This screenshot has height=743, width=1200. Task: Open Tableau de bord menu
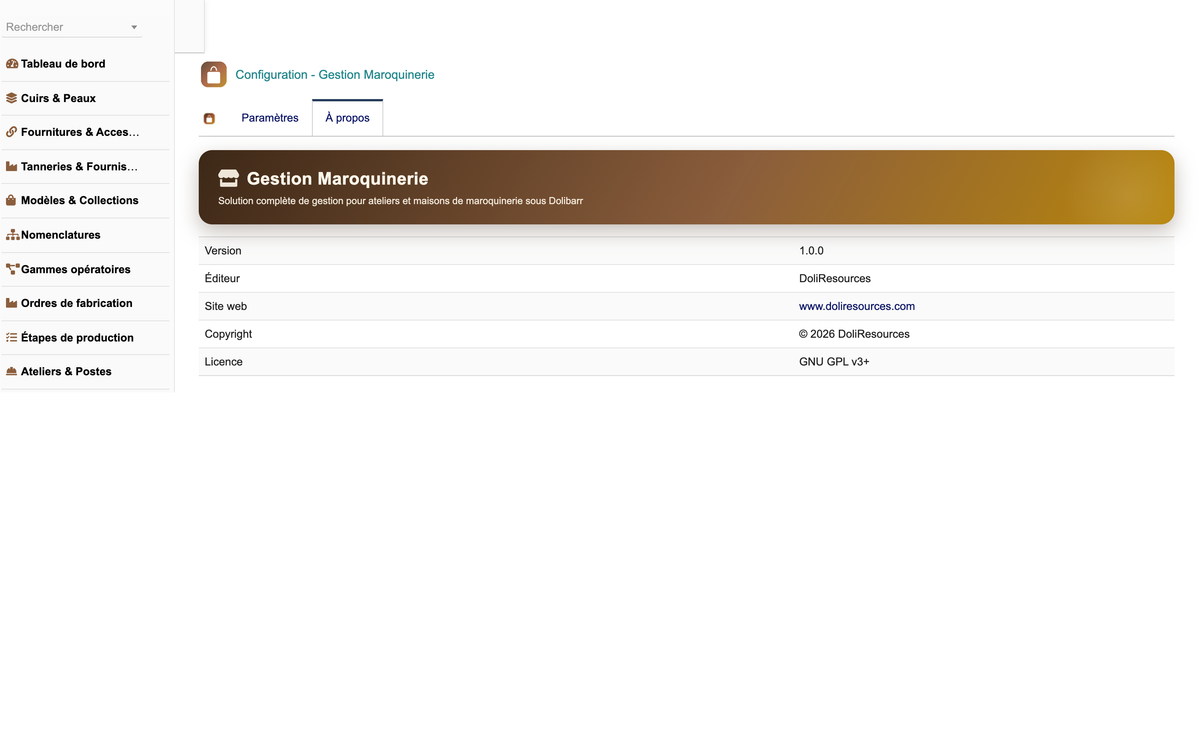point(63,64)
